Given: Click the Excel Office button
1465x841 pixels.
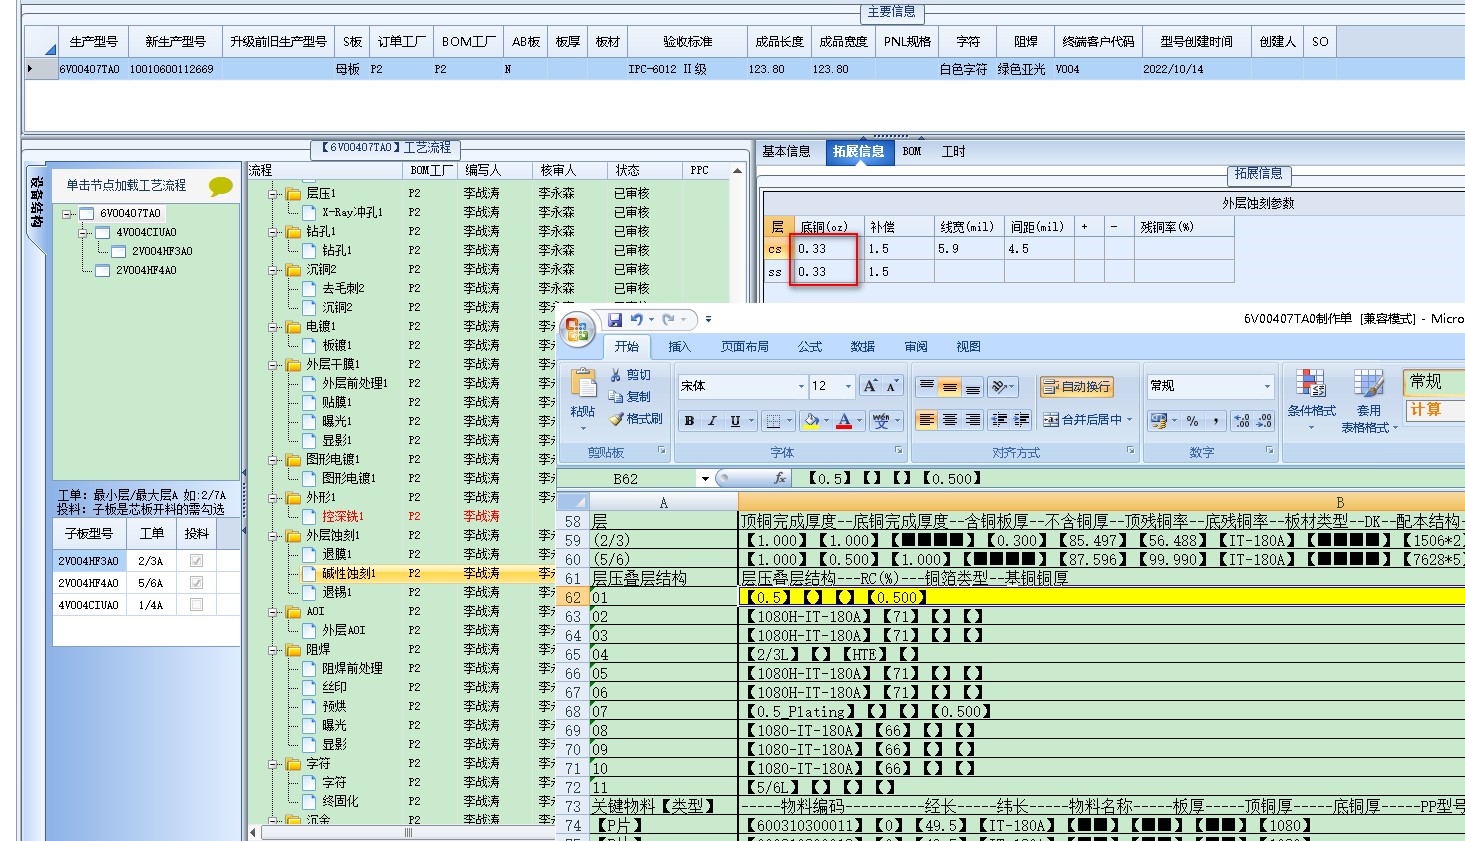Looking at the screenshot, I should tap(577, 330).
